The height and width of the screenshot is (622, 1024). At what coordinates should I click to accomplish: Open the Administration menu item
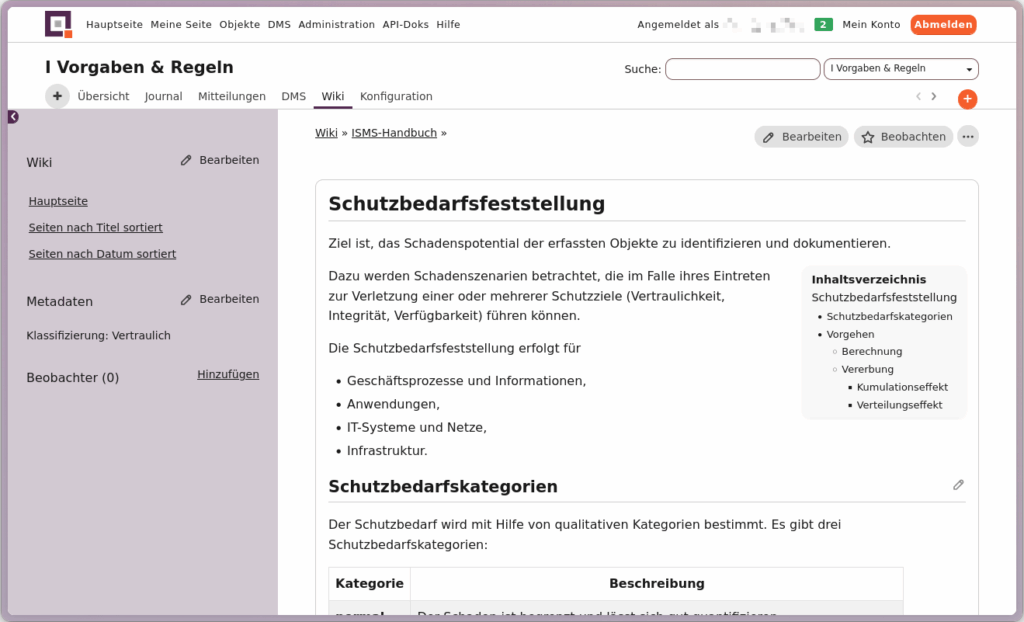[x=336, y=25]
